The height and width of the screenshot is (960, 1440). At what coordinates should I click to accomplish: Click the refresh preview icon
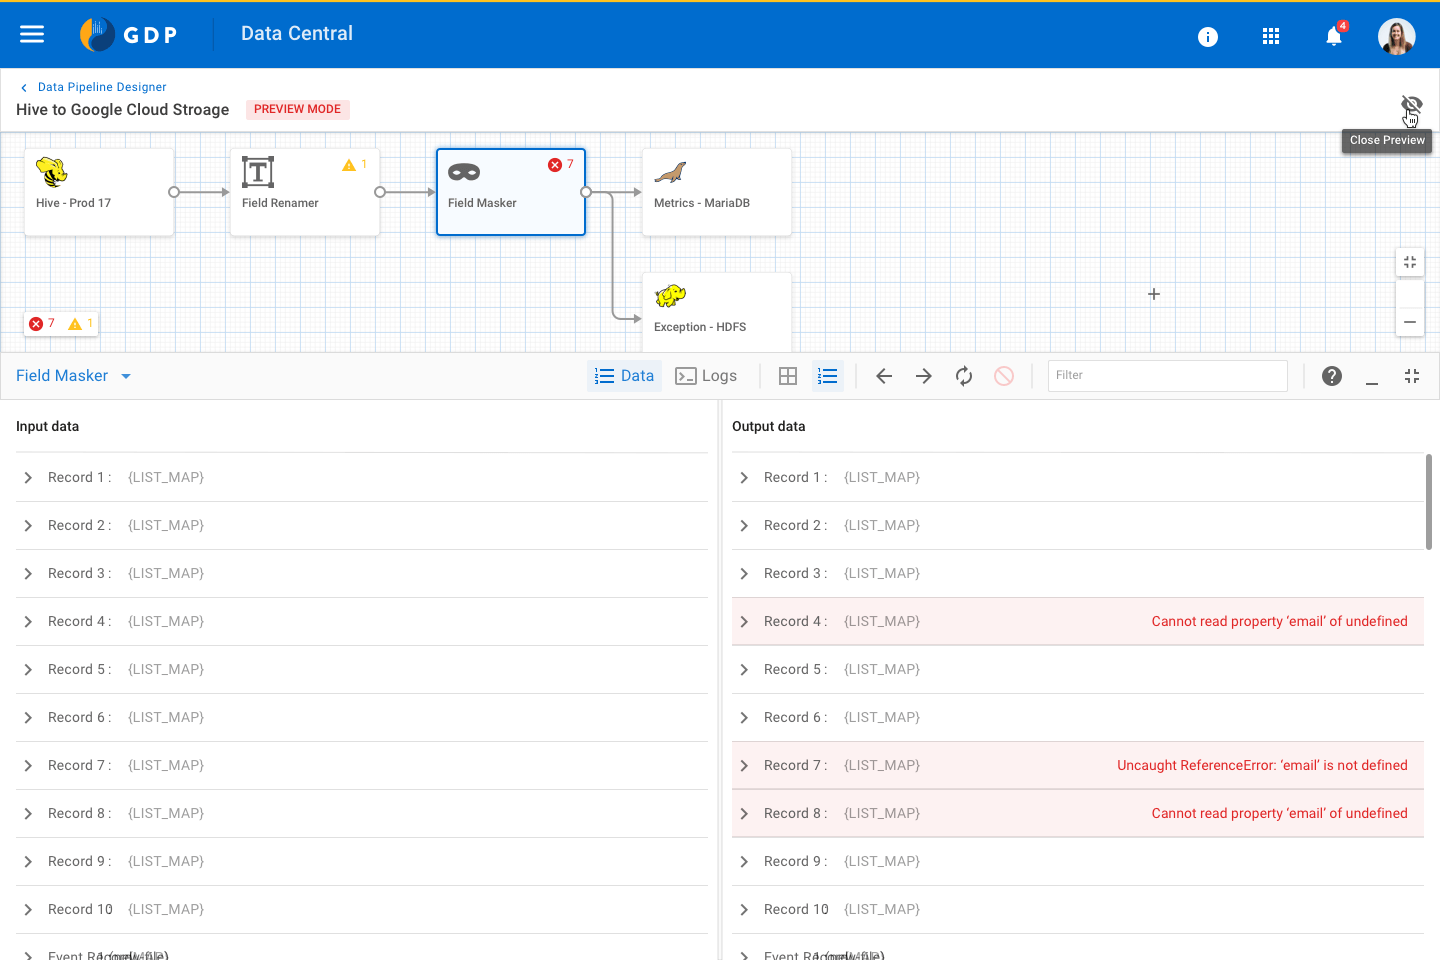(x=964, y=376)
